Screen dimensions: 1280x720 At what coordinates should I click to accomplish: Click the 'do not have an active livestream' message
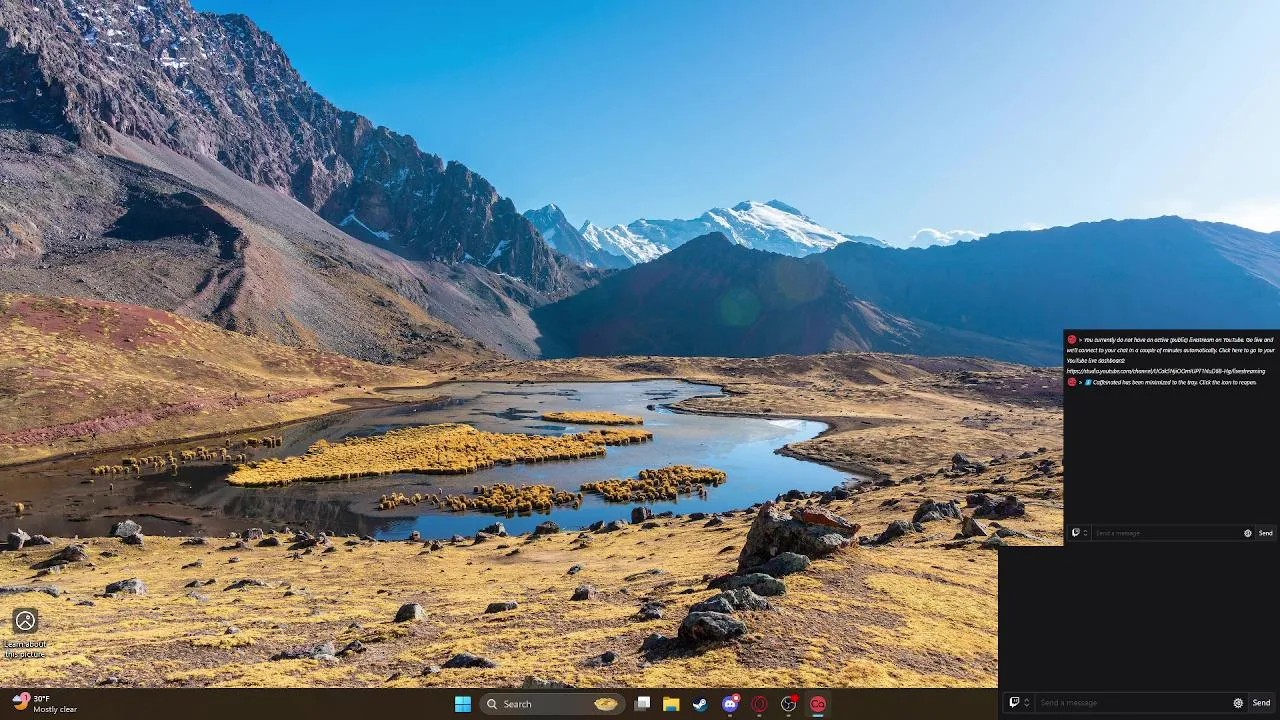pyautogui.click(x=1171, y=350)
